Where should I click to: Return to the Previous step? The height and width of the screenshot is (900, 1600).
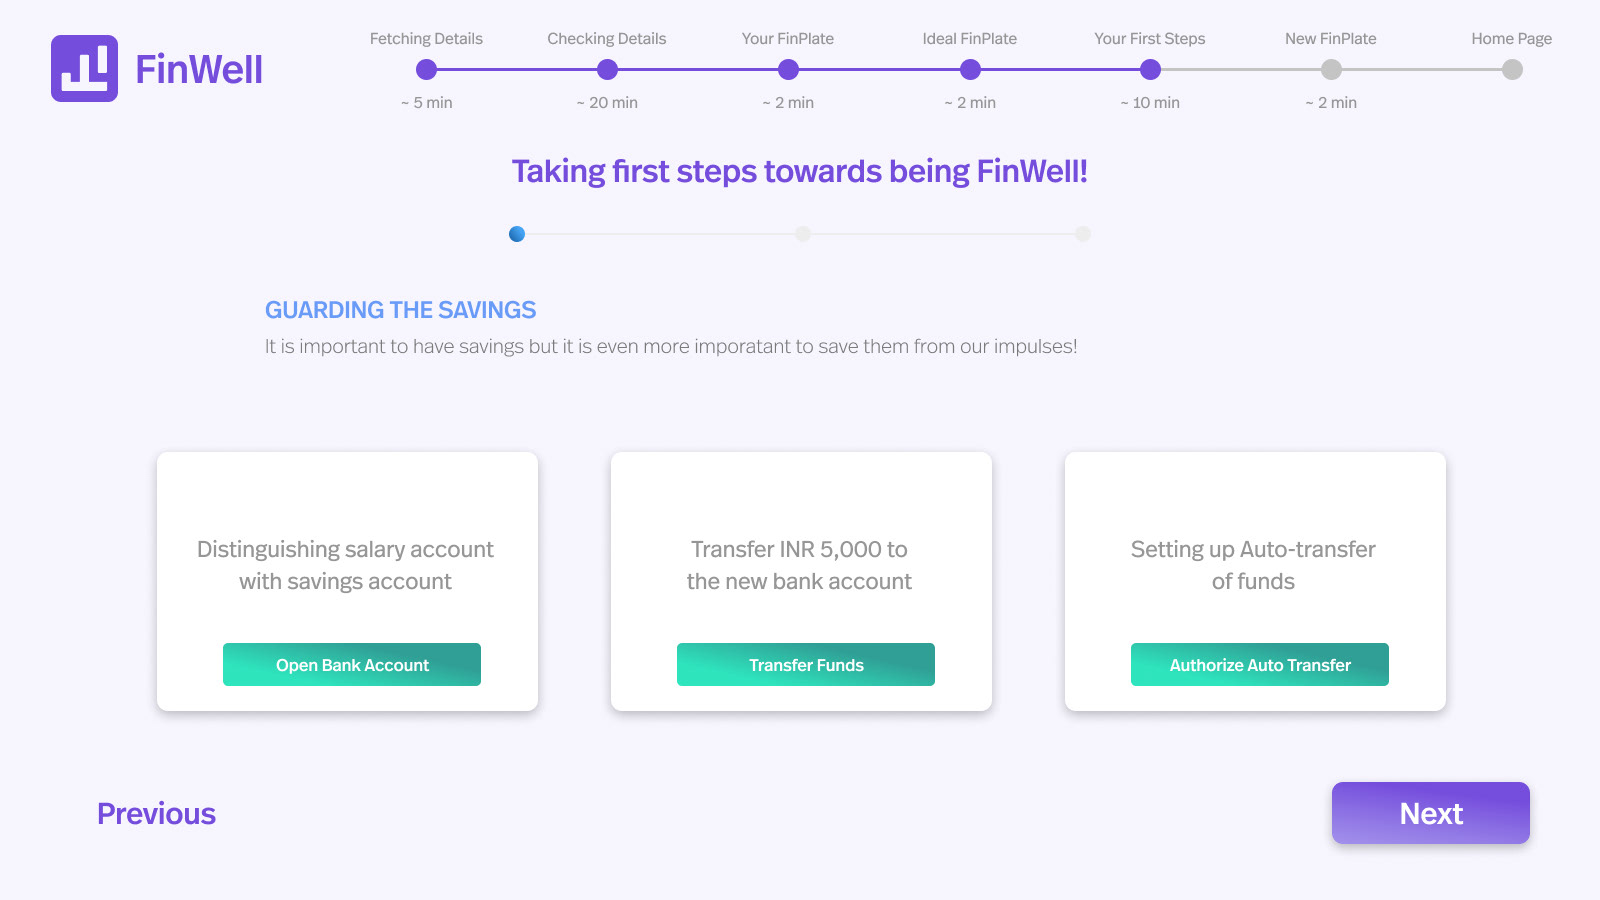pos(156,814)
